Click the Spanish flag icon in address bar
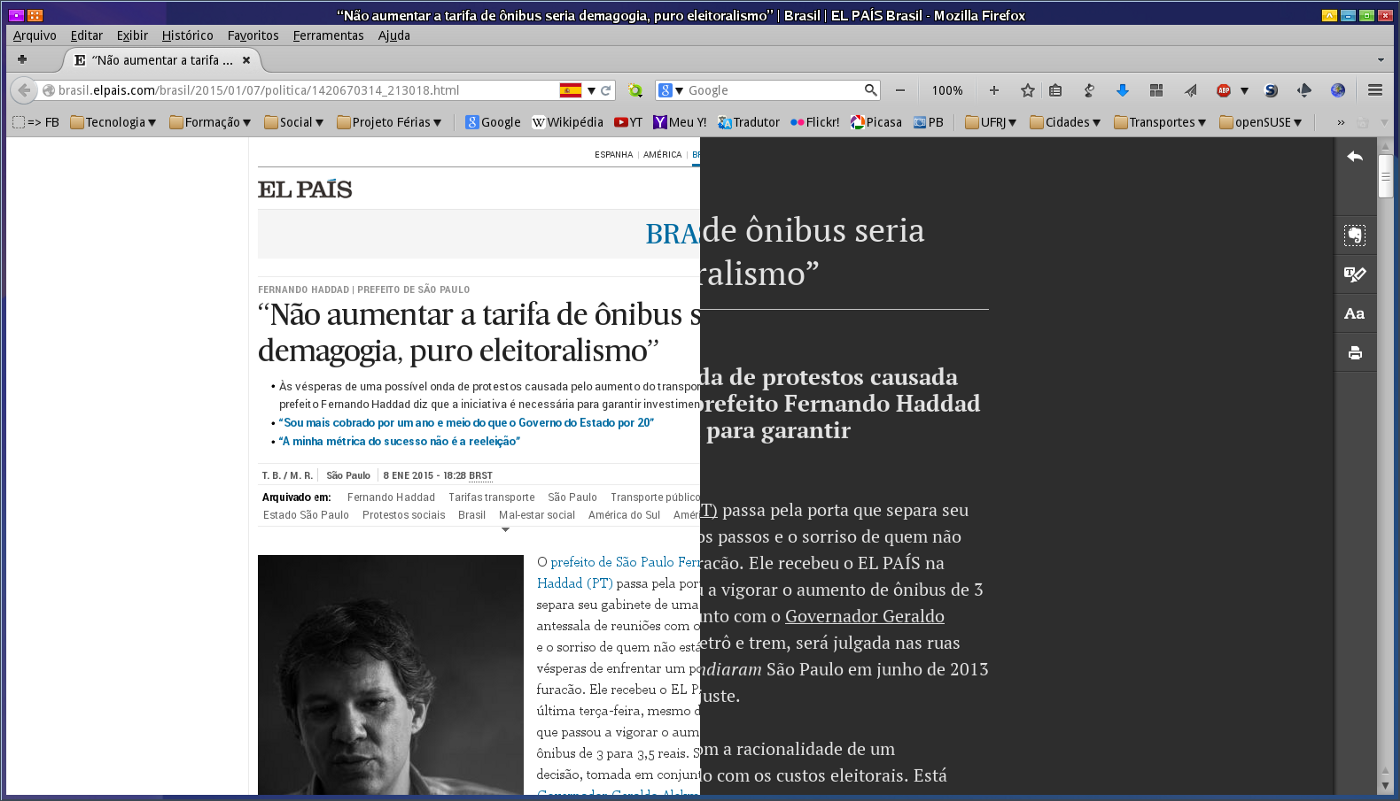The width and height of the screenshot is (1400, 801). pos(570,90)
